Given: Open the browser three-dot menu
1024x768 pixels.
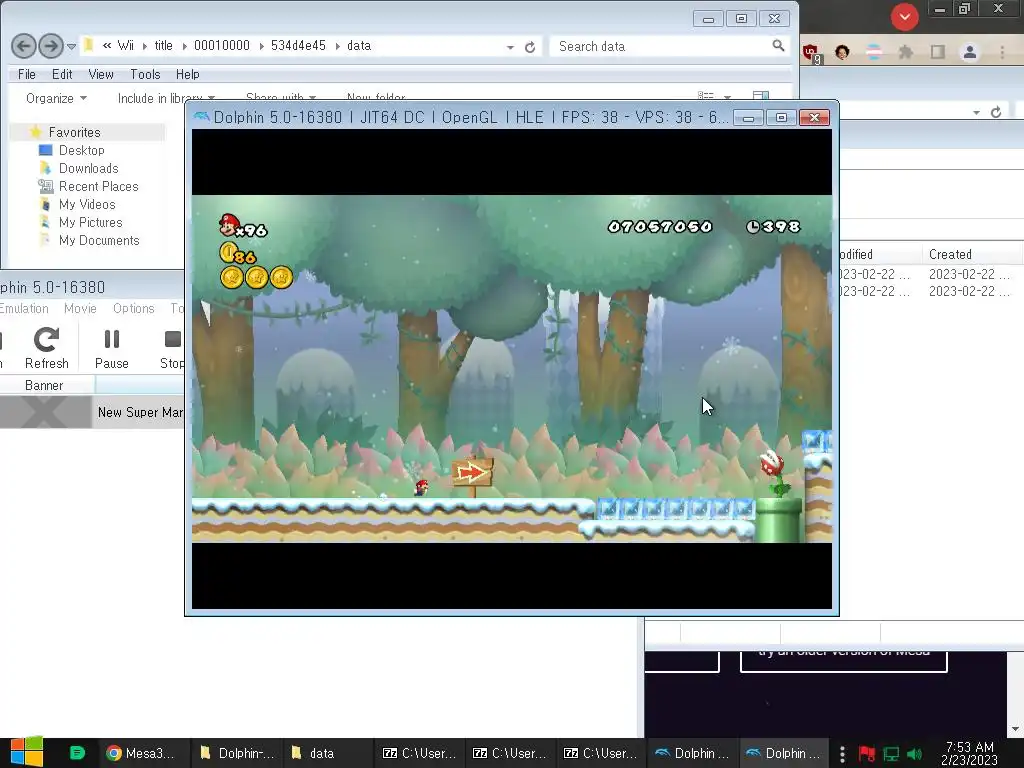Looking at the screenshot, I should click(1002, 52).
